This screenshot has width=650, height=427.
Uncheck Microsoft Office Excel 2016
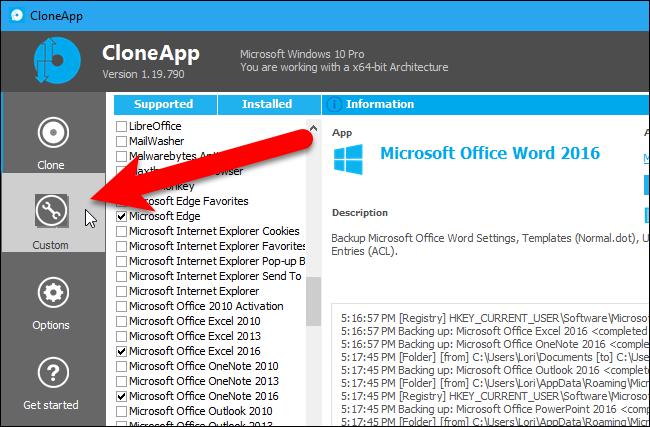(121, 351)
